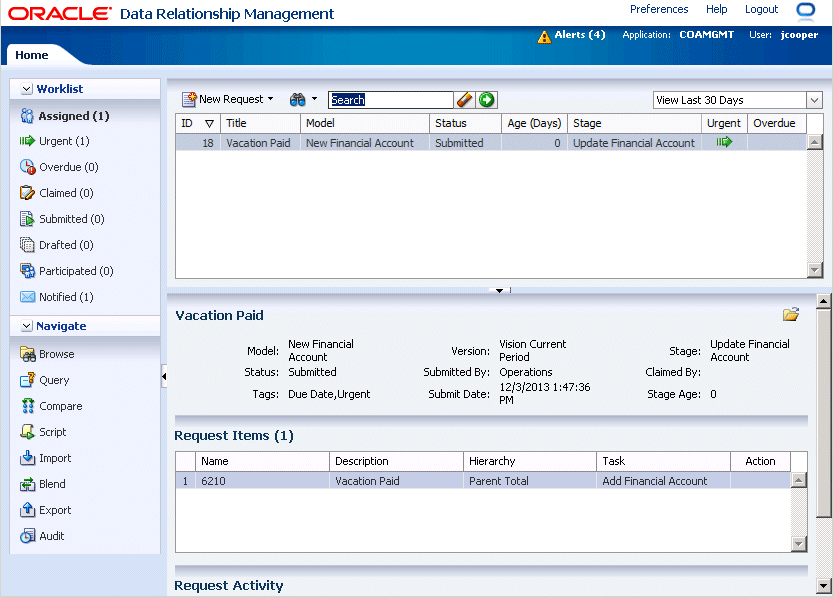
Task: Open request via yellow folder icon
Action: coord(791,314)
